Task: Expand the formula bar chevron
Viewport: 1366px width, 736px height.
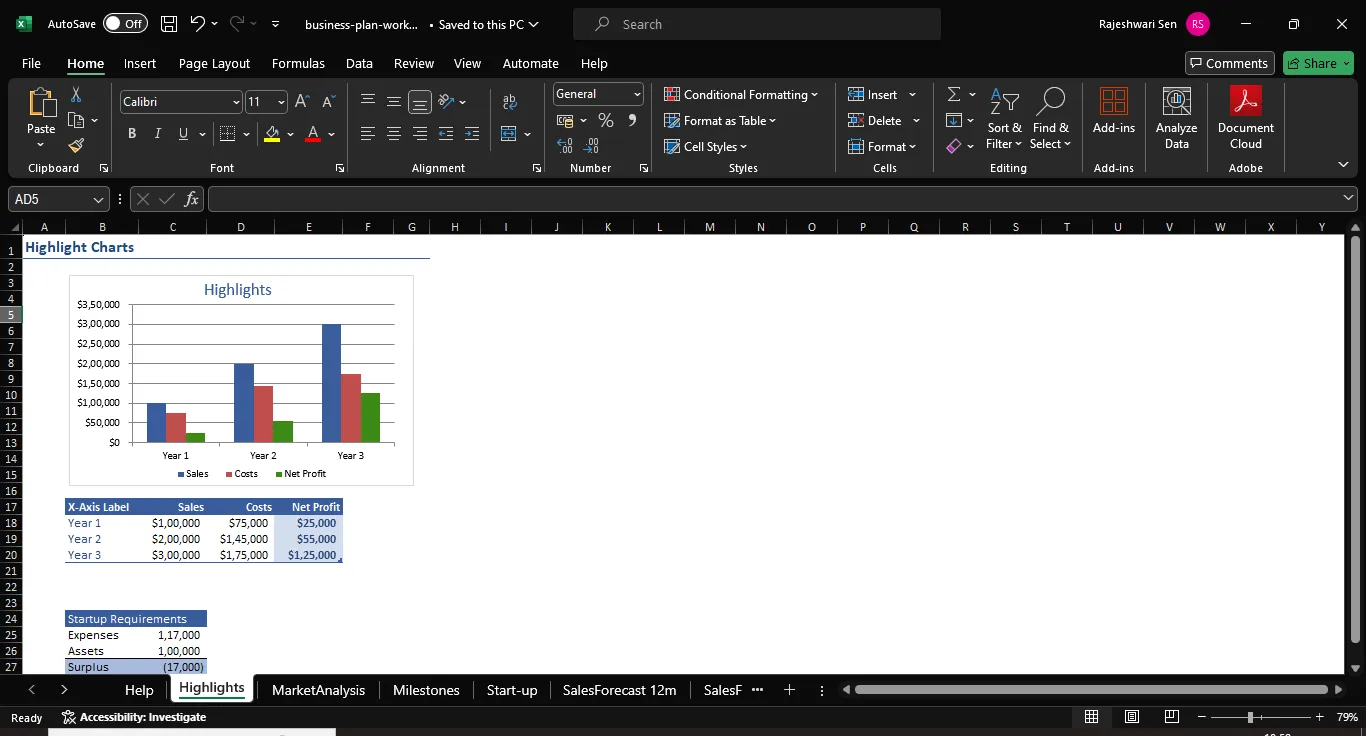Action: (x=1349, y=198)
